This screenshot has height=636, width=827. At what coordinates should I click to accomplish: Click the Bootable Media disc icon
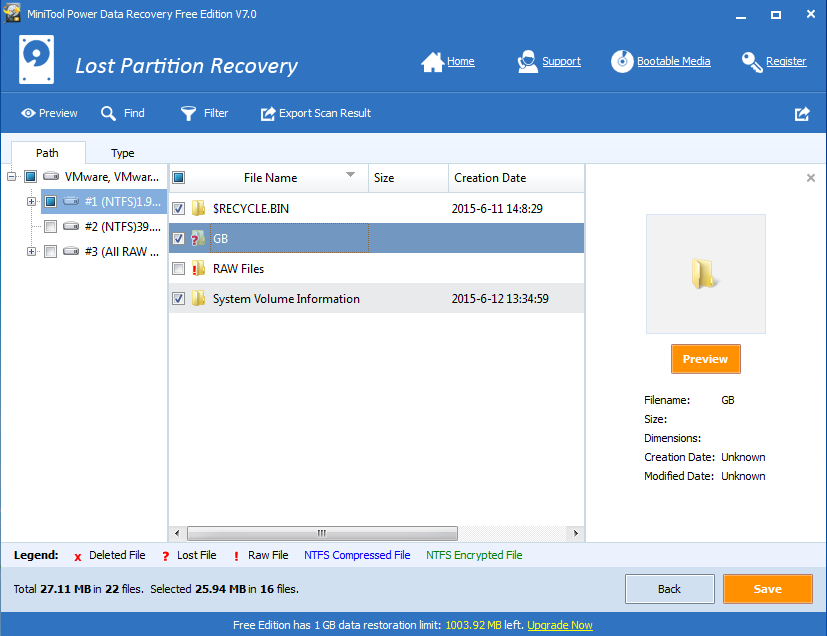point(622,62)
